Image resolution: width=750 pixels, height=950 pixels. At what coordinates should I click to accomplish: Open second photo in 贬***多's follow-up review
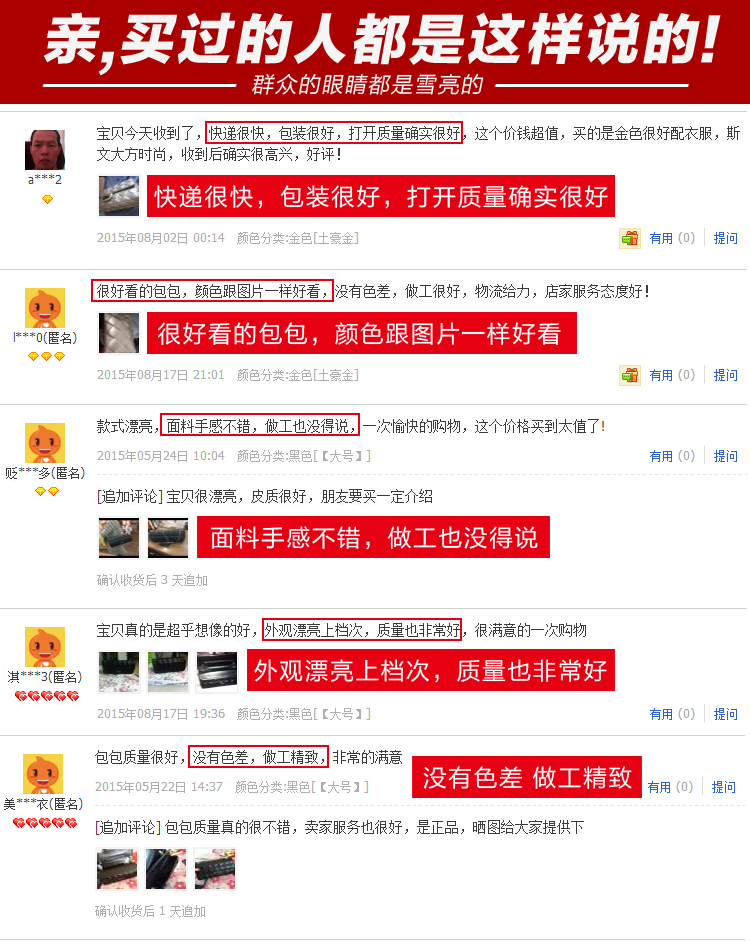coord(168,537)
